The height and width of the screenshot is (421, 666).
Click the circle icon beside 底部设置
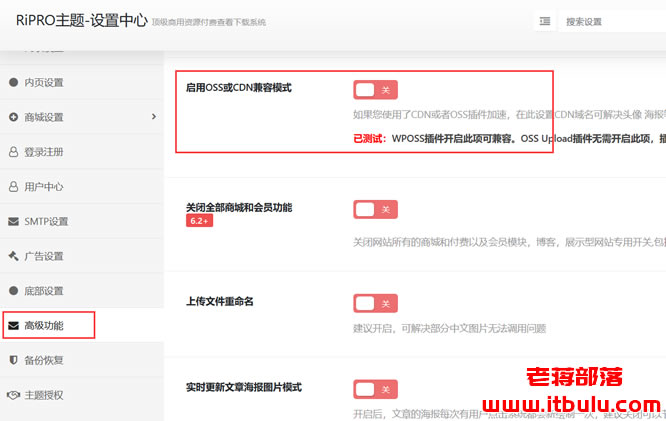[14, 291]
